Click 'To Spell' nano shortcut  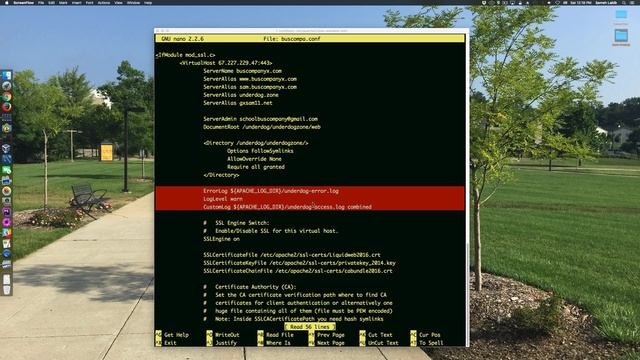point(431,343)
